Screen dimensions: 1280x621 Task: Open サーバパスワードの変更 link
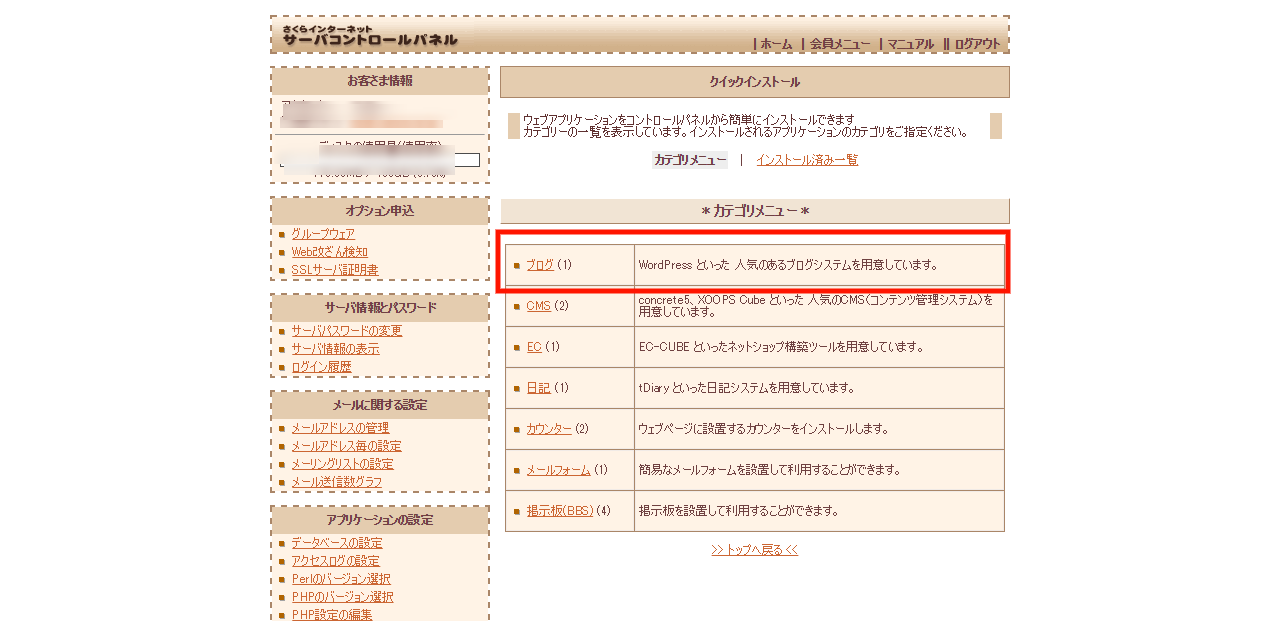click(x=346, y=331)
